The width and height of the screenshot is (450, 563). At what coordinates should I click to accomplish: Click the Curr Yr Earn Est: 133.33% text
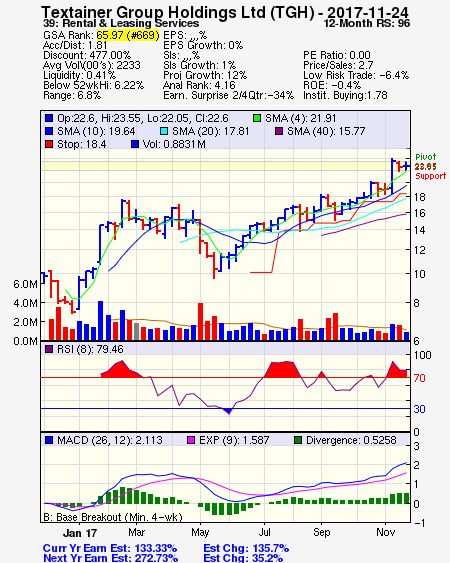click(x=110, y=549)
